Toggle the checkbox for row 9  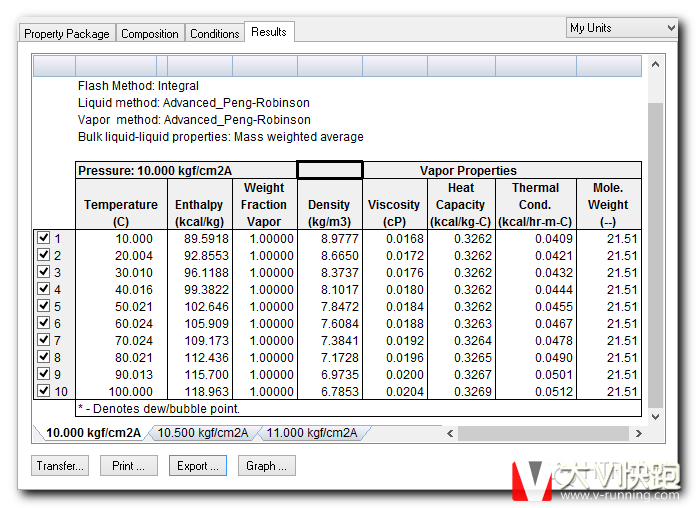[44, 373]
